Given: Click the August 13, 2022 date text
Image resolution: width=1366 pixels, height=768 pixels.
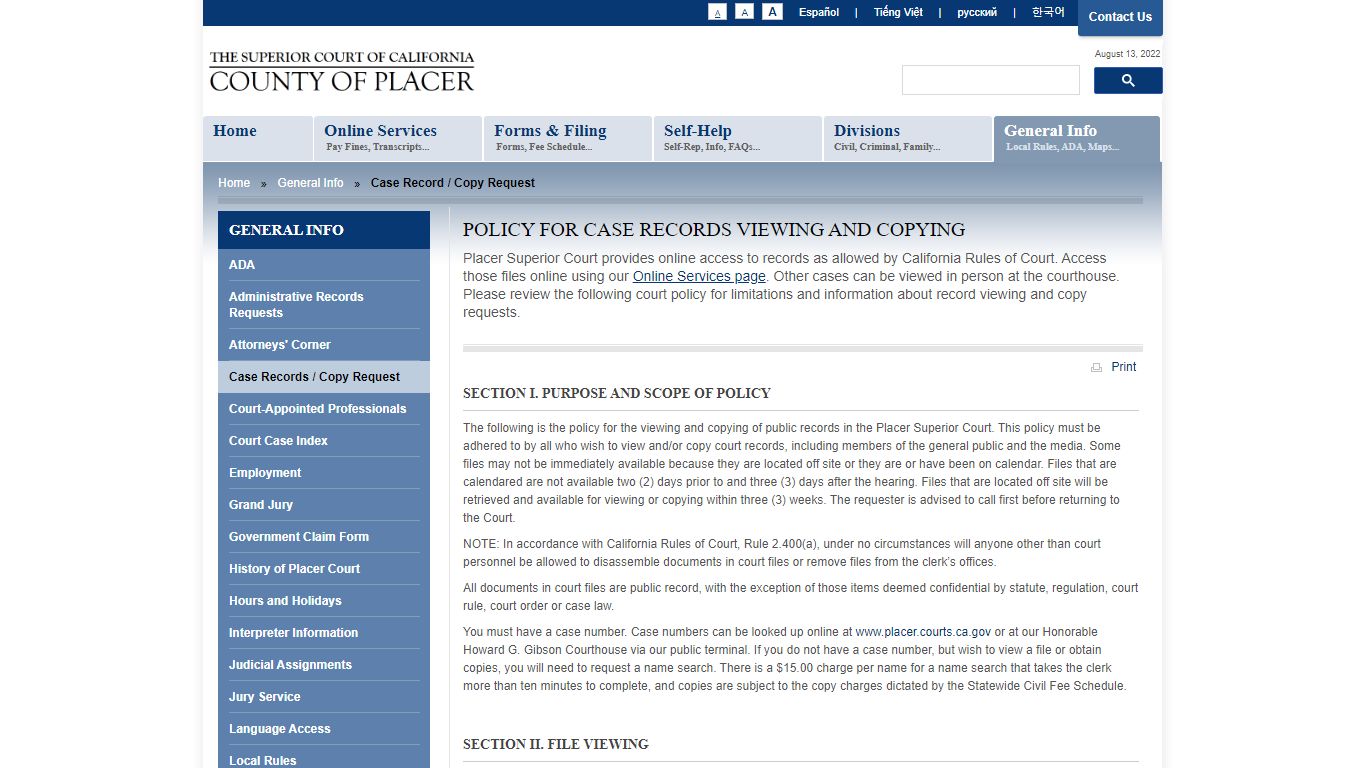Looking at the screenshot, I should 1128,54.
